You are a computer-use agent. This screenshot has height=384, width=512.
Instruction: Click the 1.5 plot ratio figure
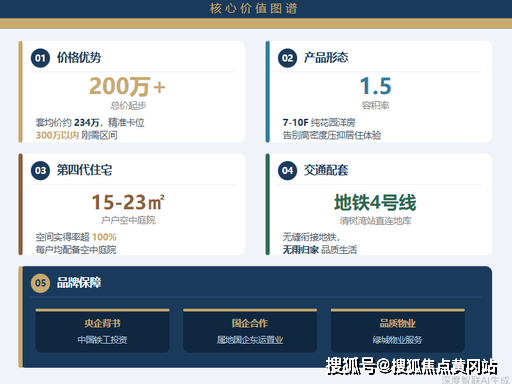click(x=376, y=86)
